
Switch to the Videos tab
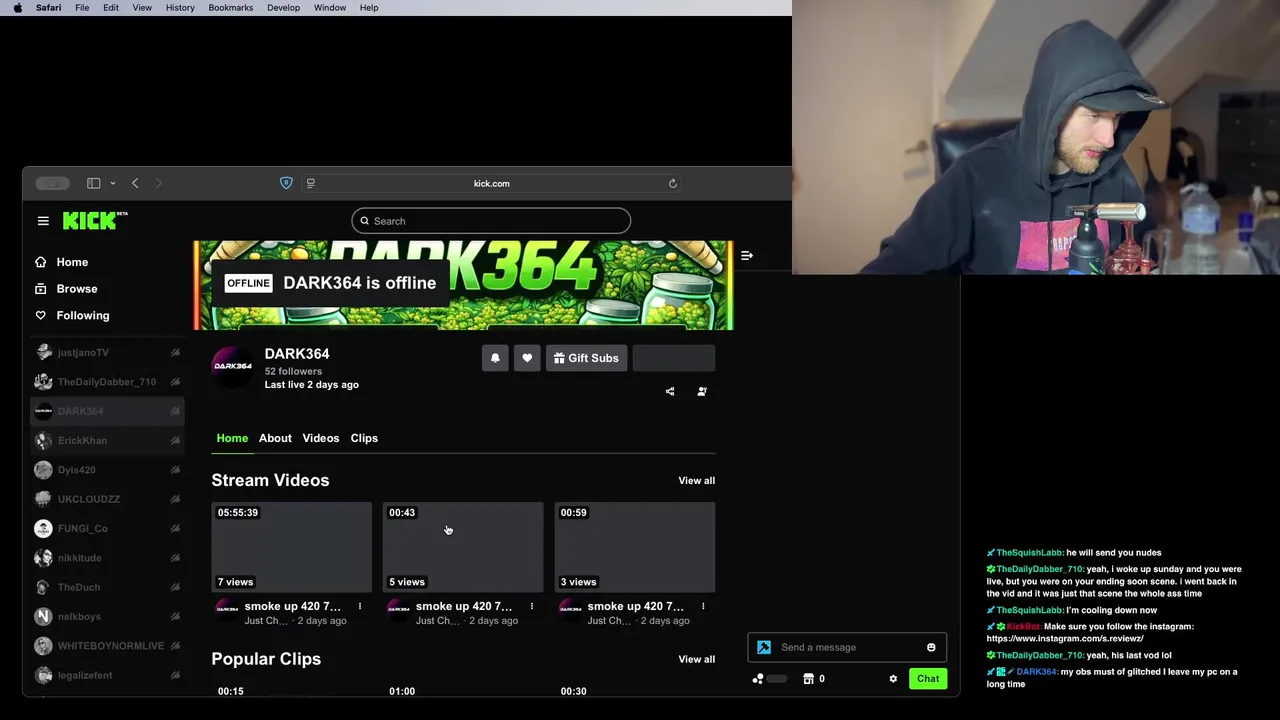coord(321,438)
